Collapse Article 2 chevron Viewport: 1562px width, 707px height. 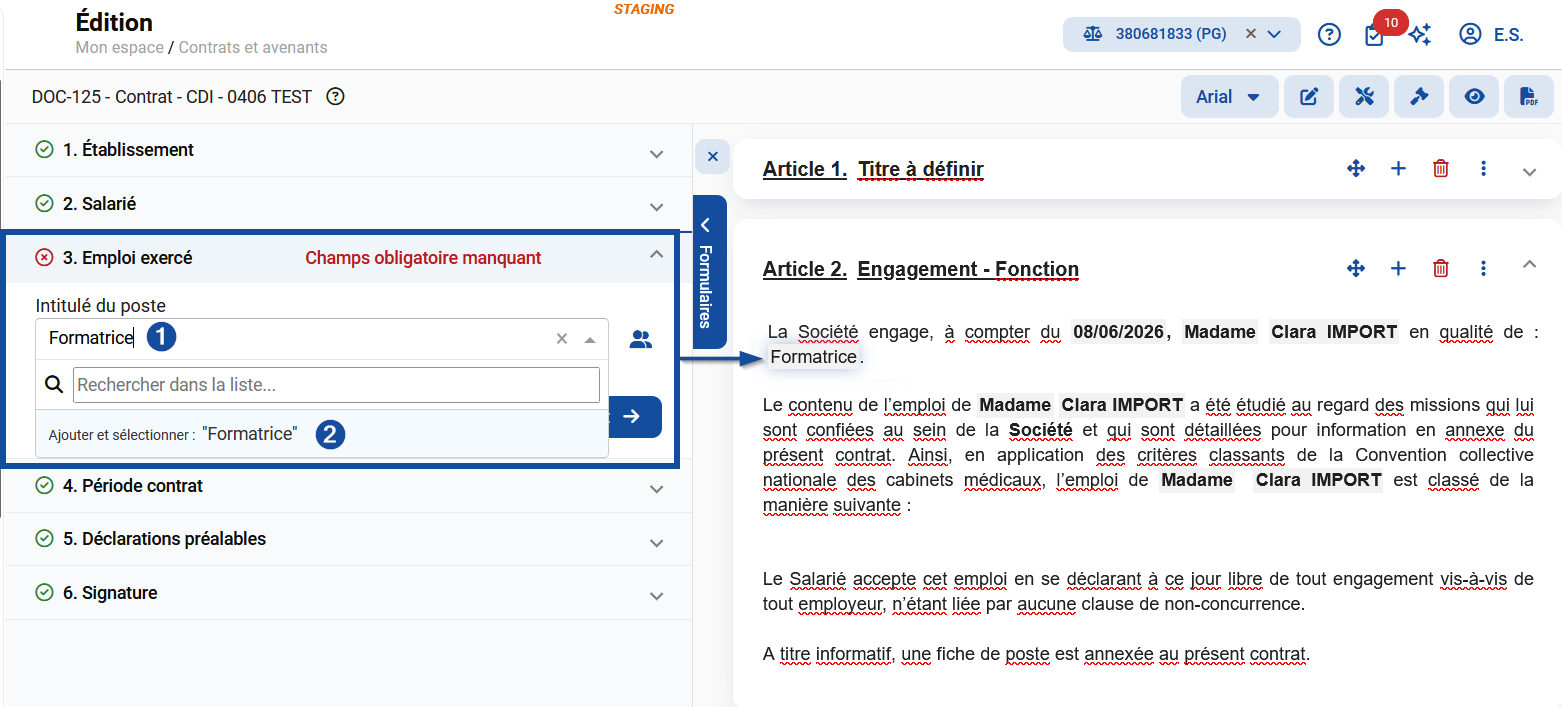point(1529,264)
